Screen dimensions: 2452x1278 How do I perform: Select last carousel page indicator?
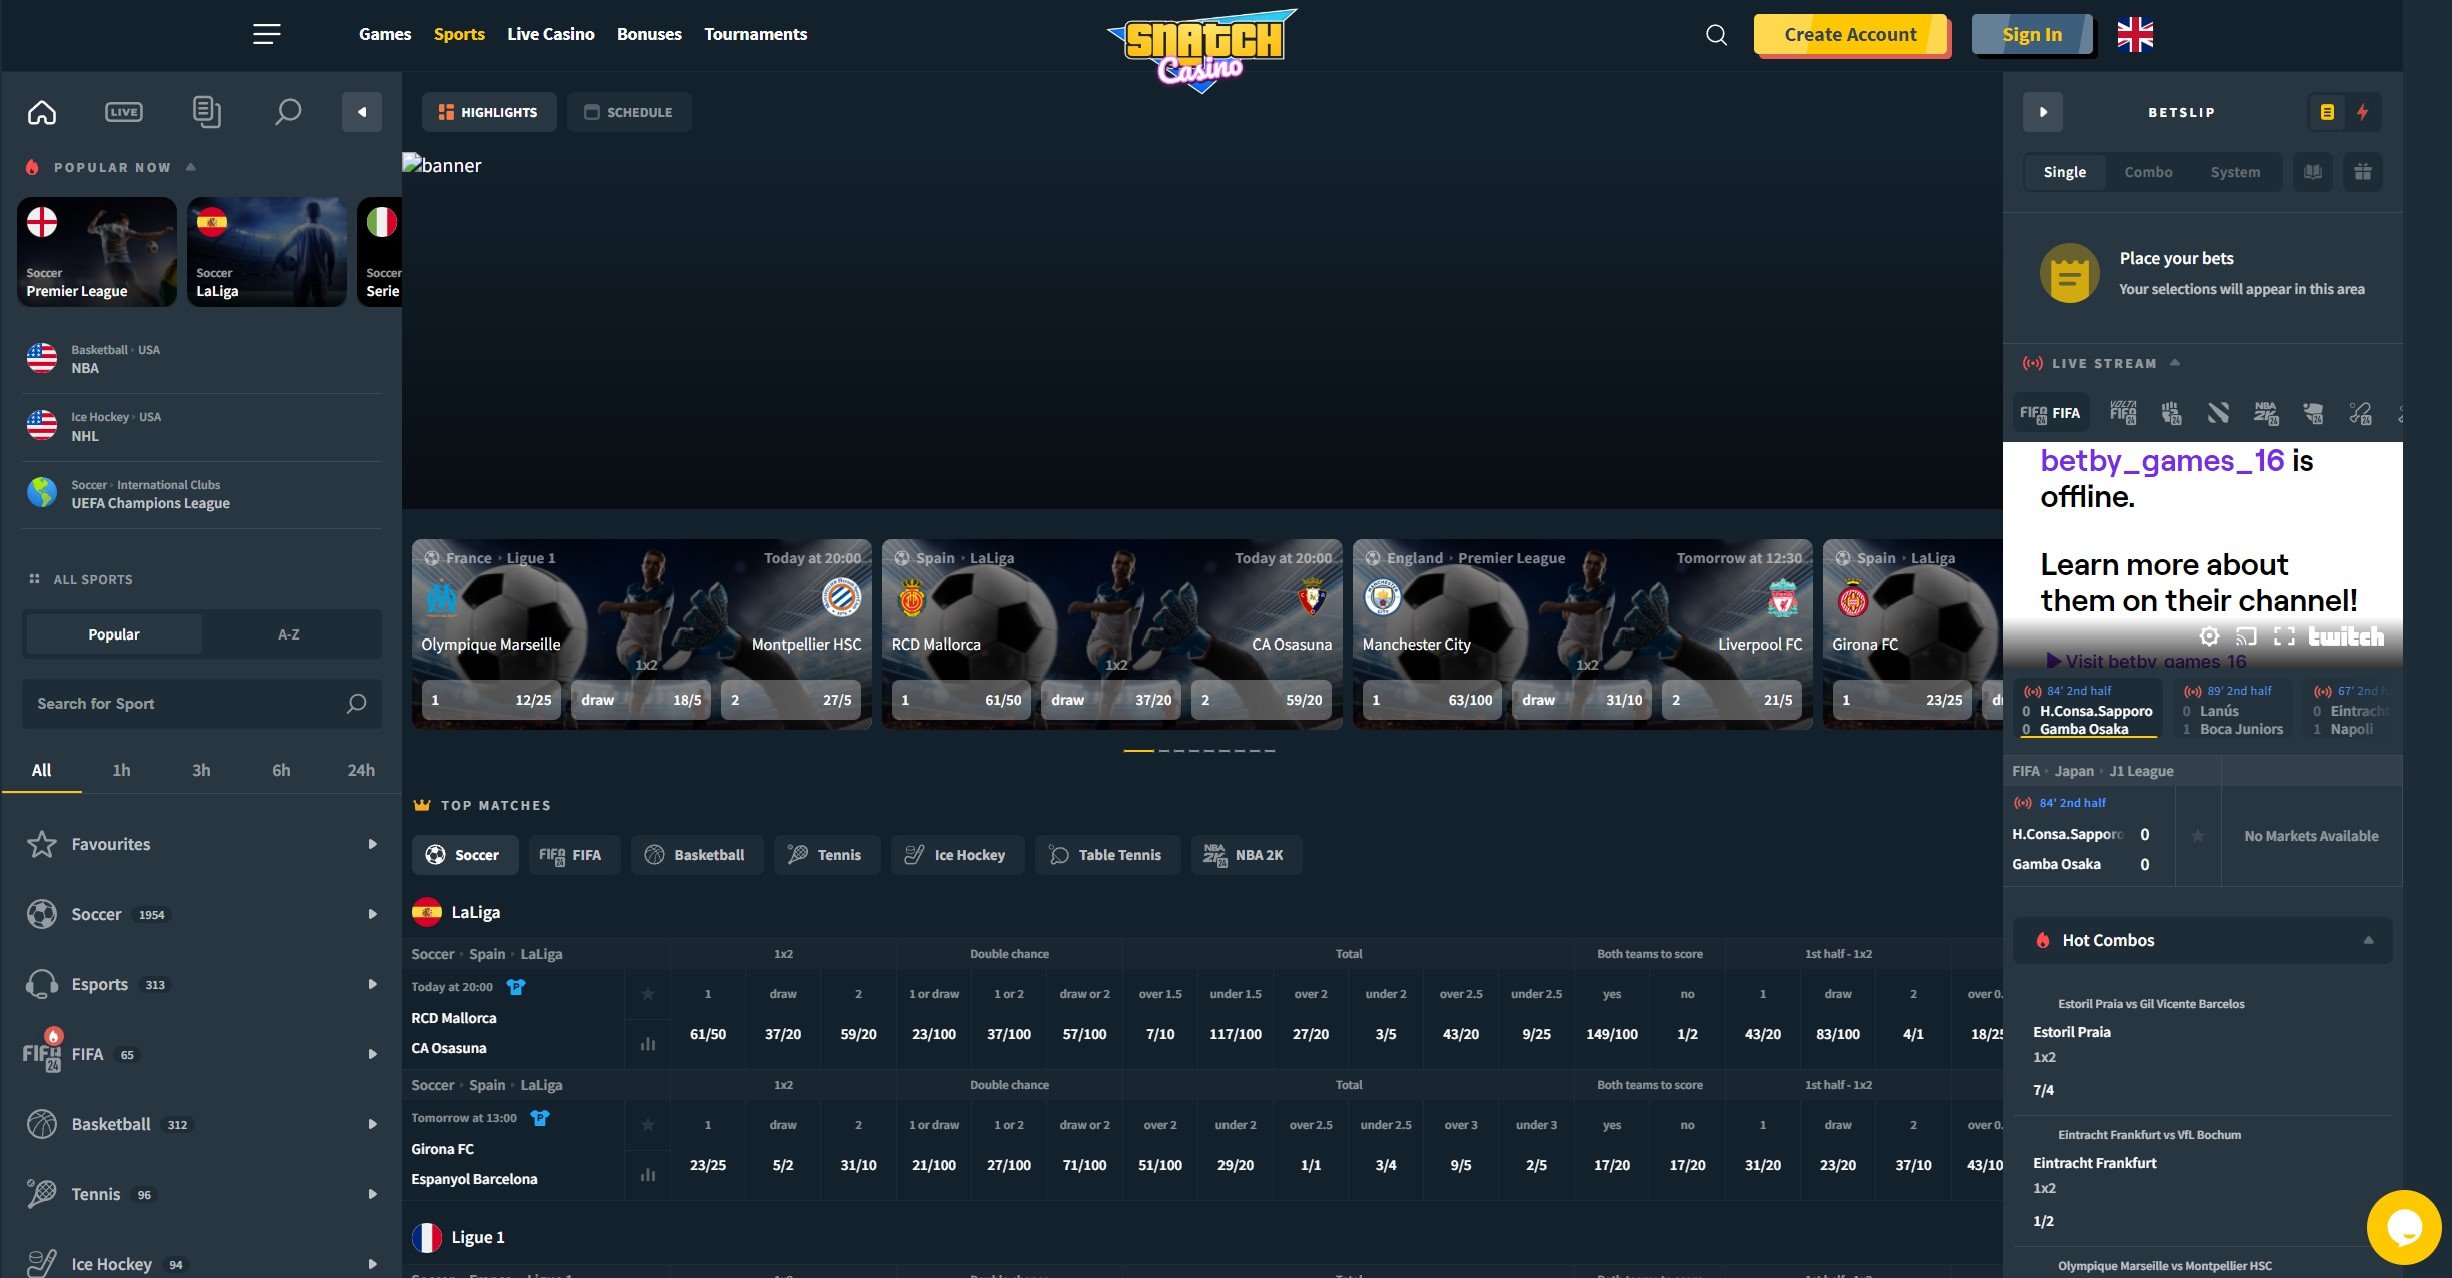pos(1270,750)
